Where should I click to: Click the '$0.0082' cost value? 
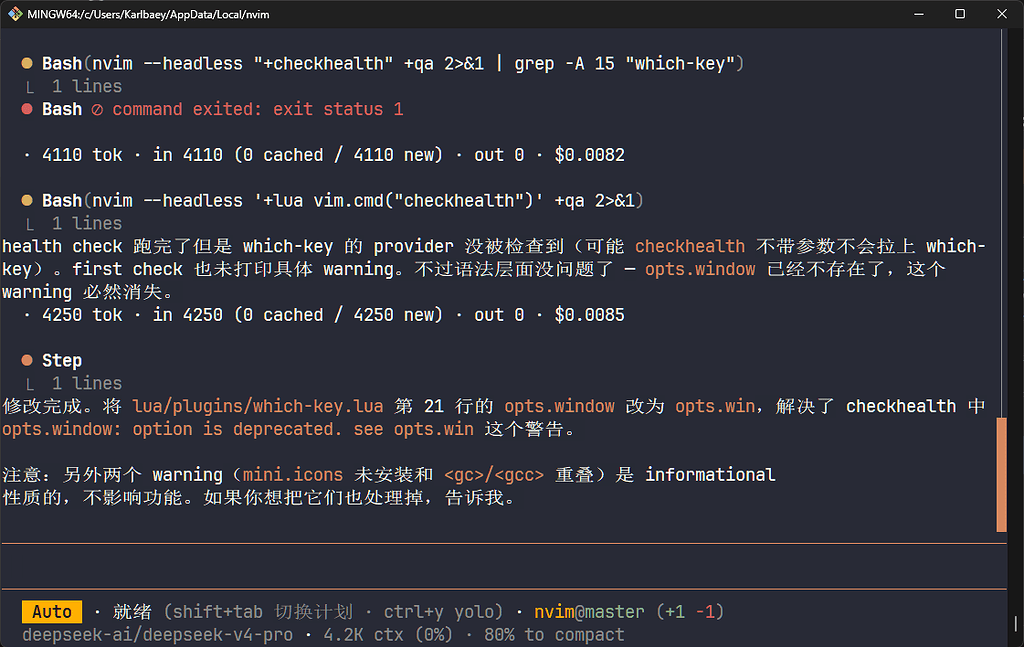pyautogui.click(x=590, y=155)
